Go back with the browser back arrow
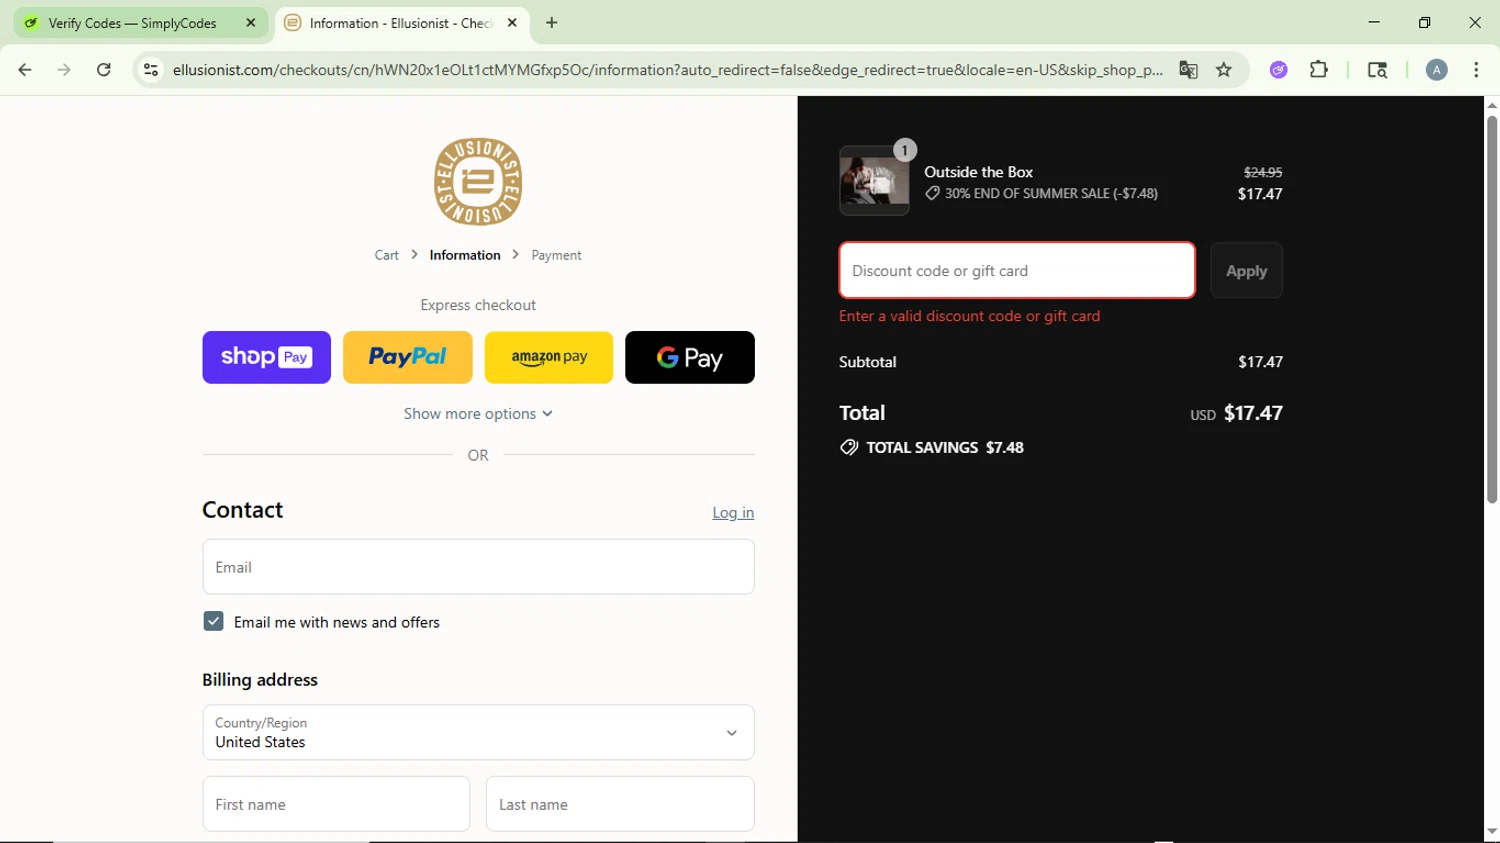1500x843 pixels. (x=25, y=70)
